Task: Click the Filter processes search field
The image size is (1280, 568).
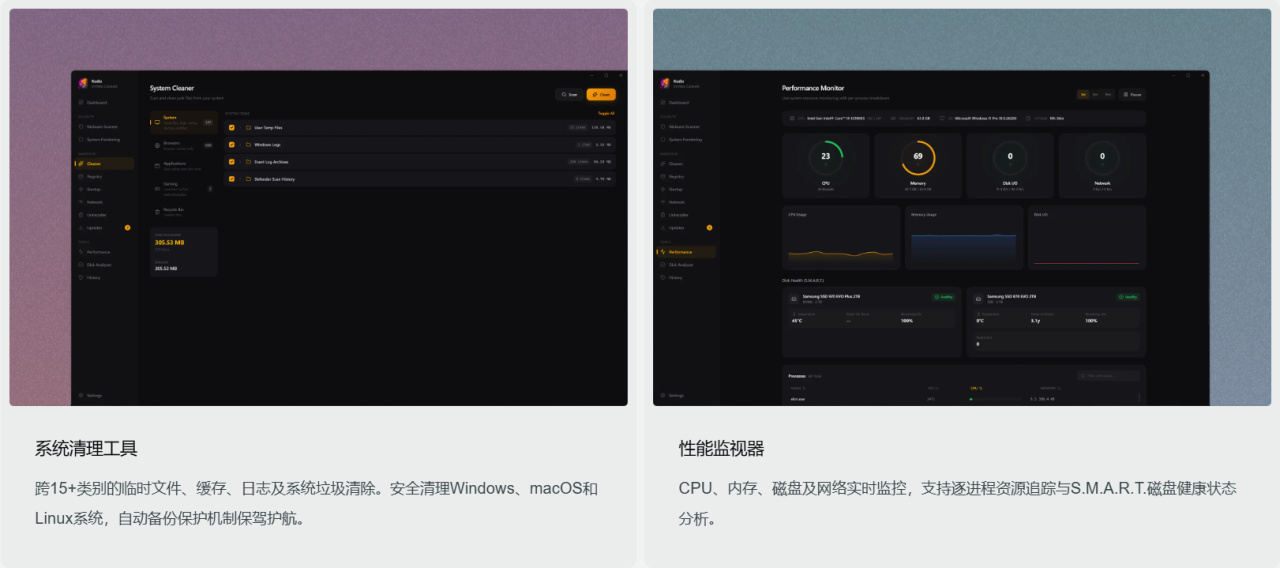Action: (1109, 376)
